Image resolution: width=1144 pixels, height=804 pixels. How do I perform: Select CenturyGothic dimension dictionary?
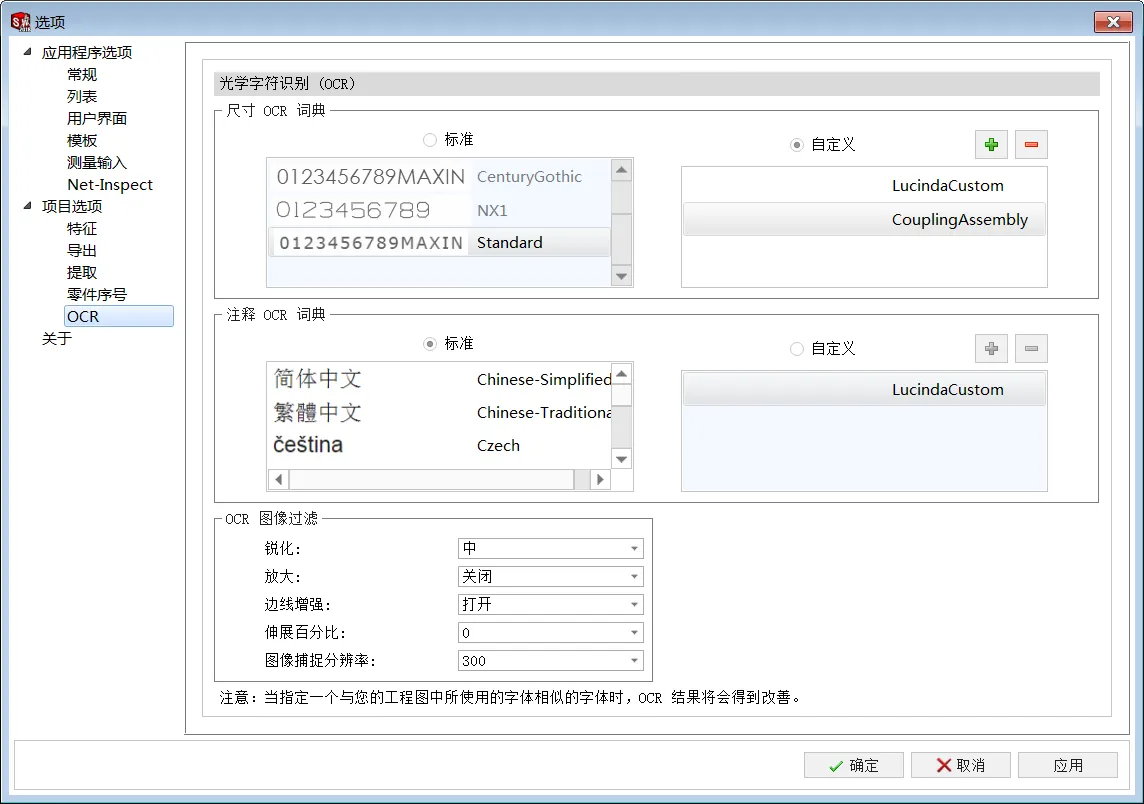[439, 177]
